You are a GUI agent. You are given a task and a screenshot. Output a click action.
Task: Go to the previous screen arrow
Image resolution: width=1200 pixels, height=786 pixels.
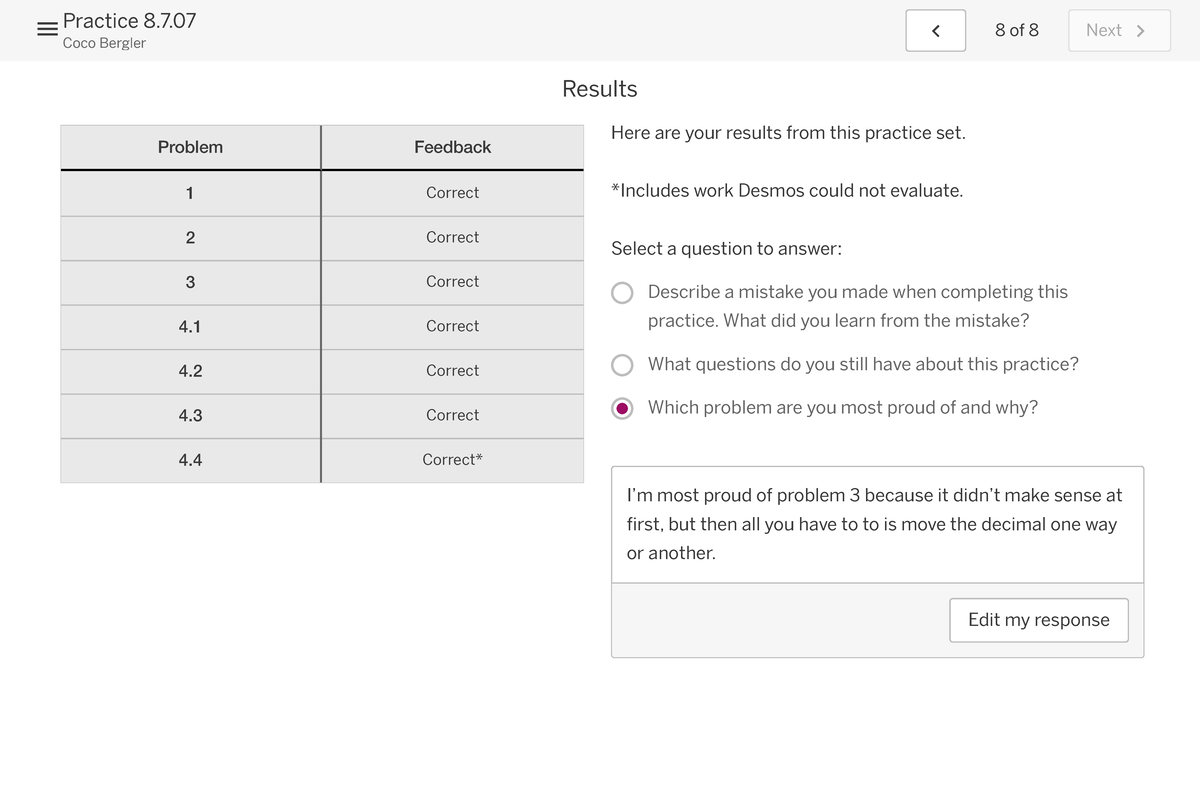click(935, 31)
